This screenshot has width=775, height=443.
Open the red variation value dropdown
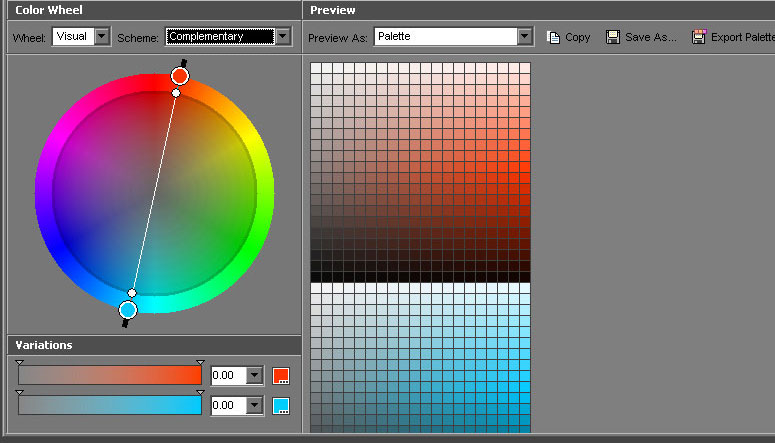point(255,375)
